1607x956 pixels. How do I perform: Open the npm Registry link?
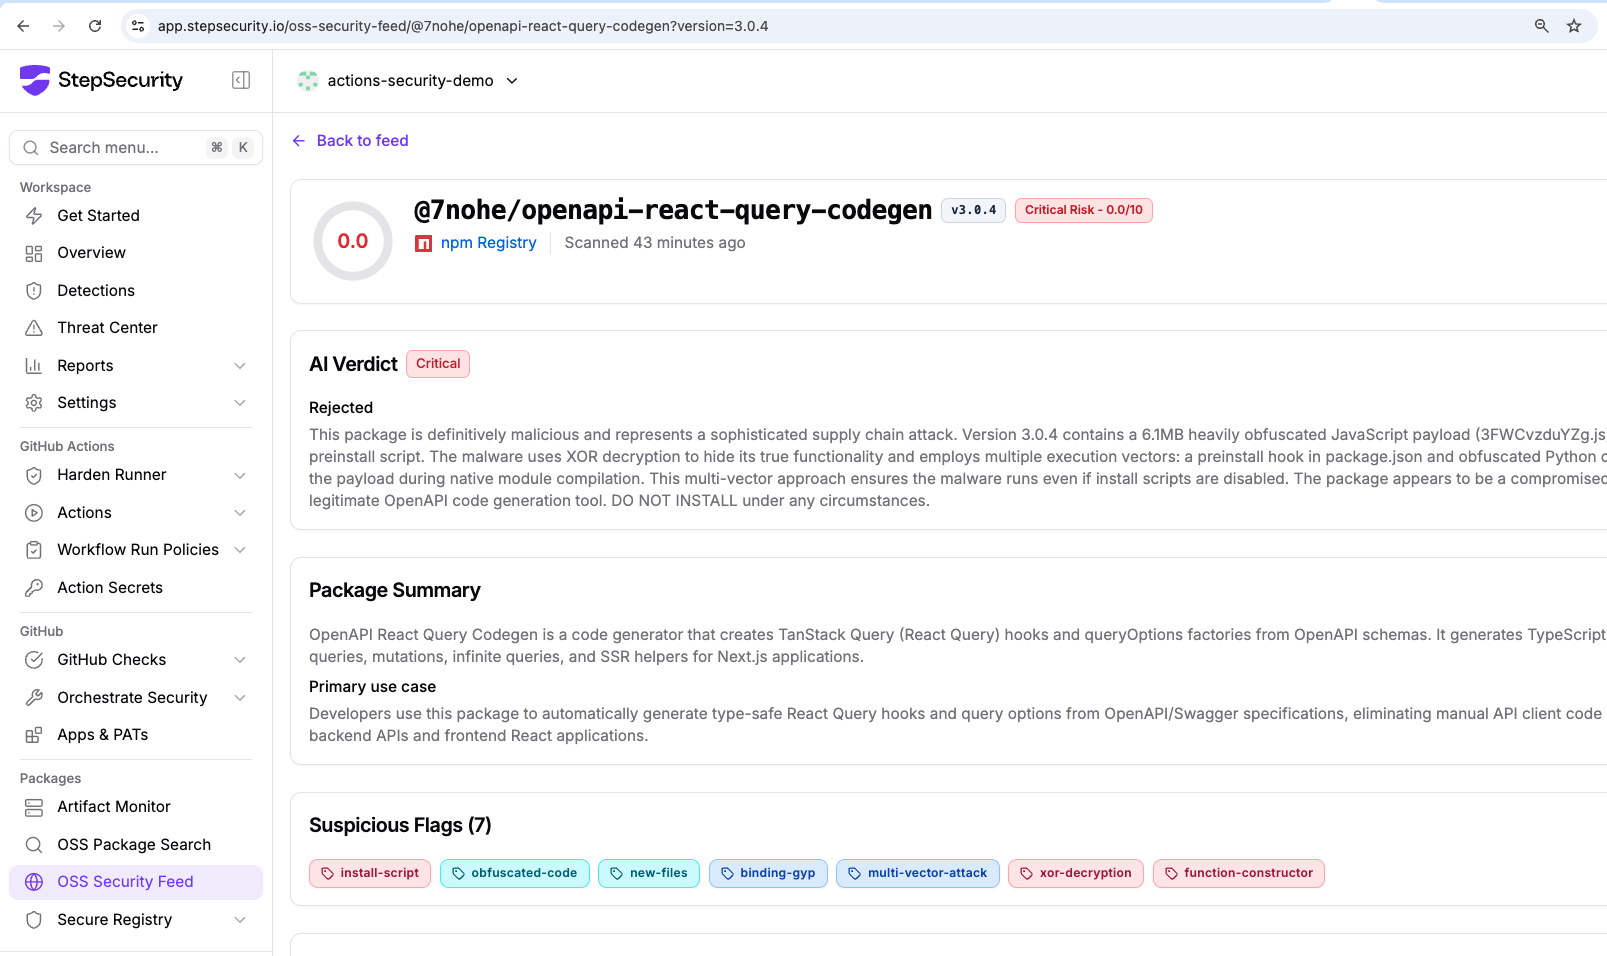point(489,243)
